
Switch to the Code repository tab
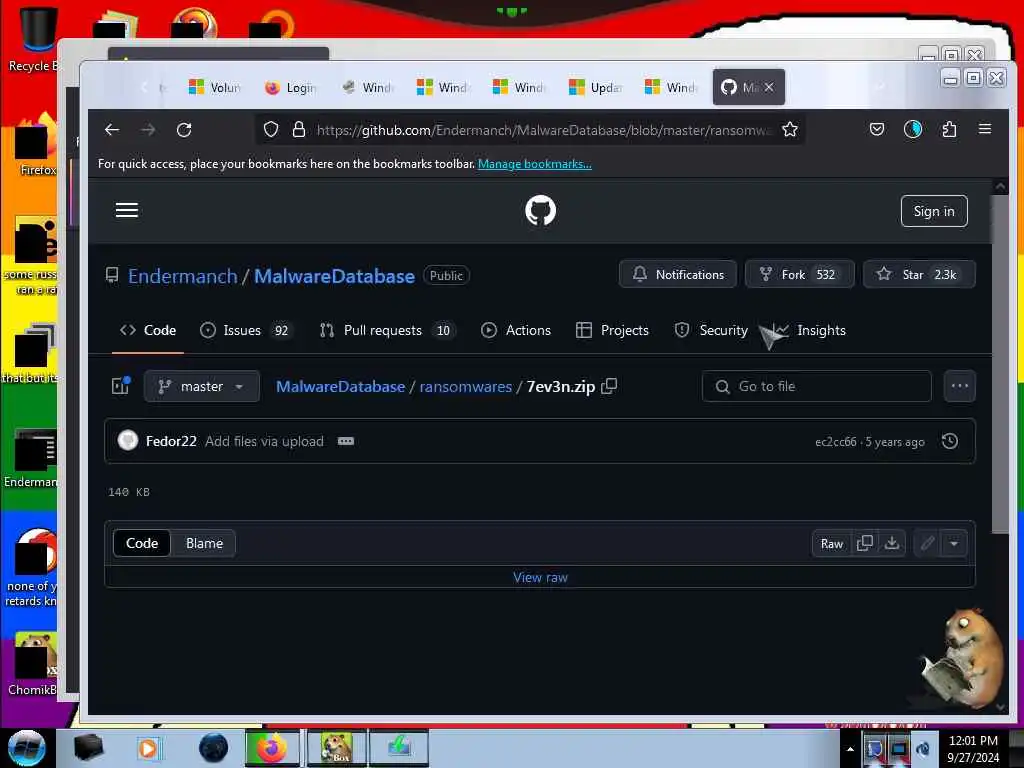pos(148,330)
